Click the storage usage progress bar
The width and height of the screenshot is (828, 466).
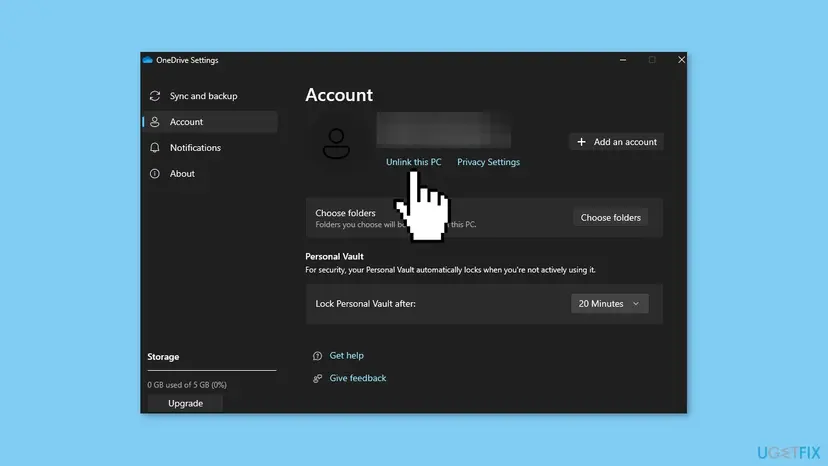[x=212, y=370]
